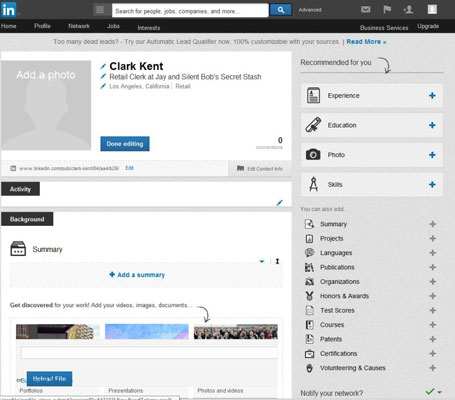The width and height of the screenshot is (455, 400).
Task: Click Edit profile URL link
Action: point(129,168)
